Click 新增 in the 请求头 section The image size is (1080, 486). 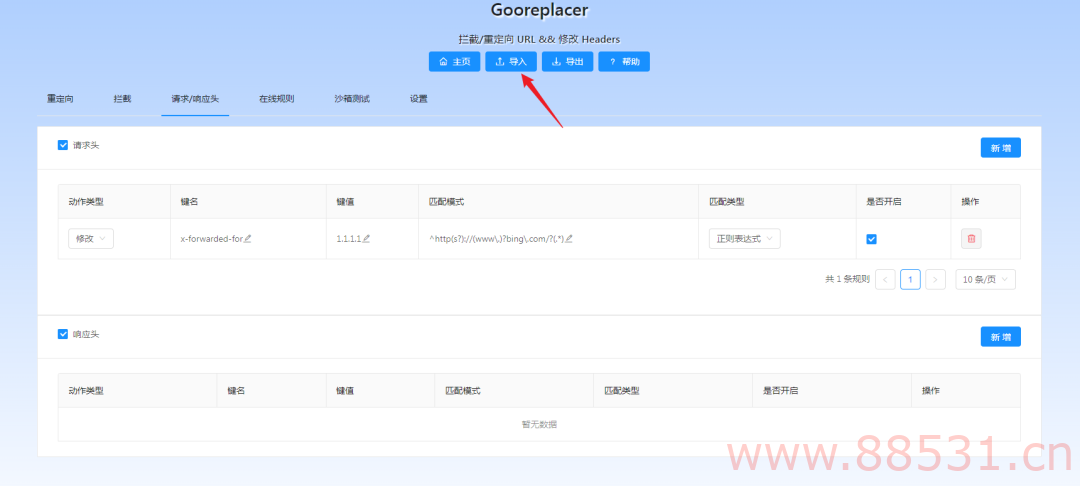[1000, 147]
